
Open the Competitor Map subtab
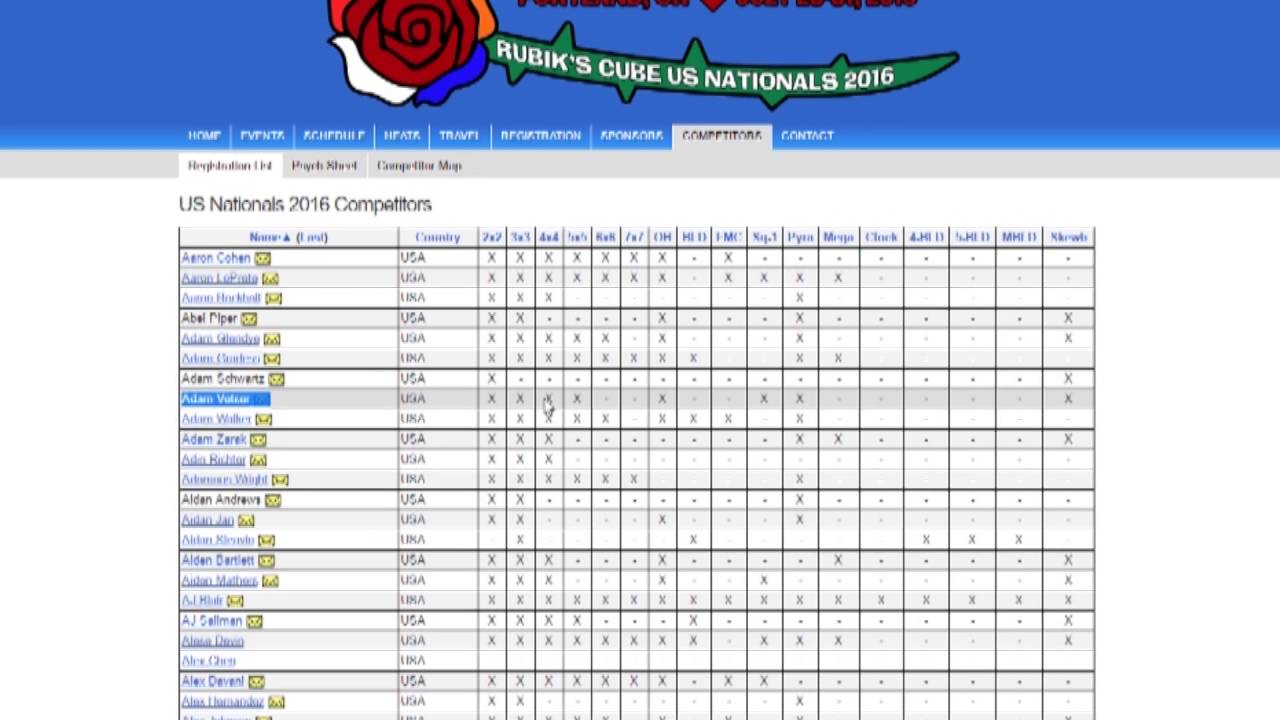coord(419,166)
